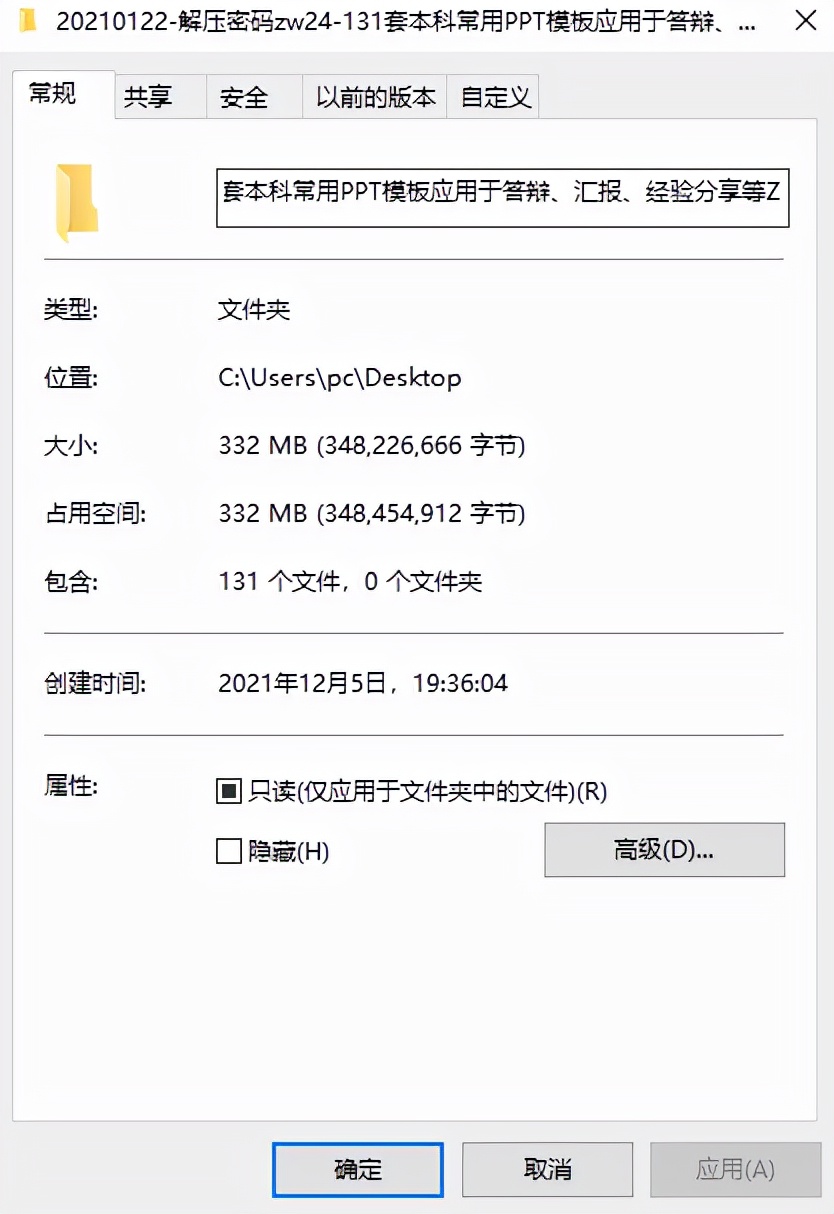The width and height of the screenshot is (834, 1214).
Task: Open the 自定义 tab
Action: tap(495, 97)
